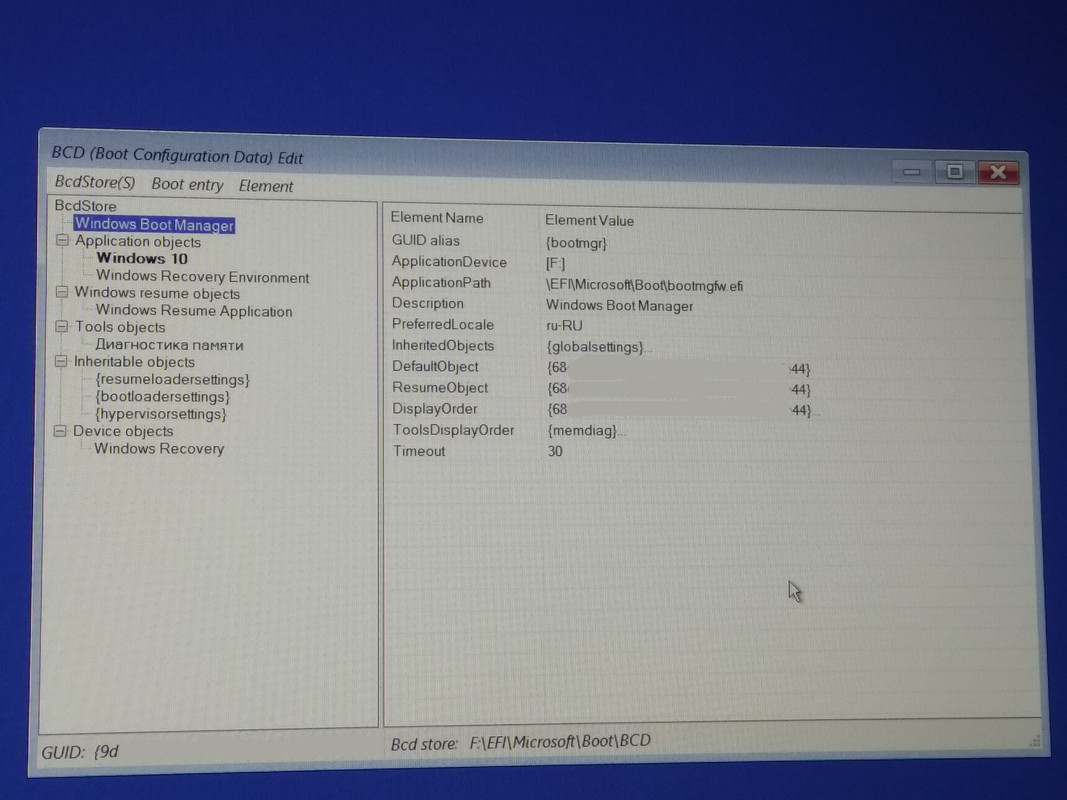Select the ApplicationPath element row
The width and height of the screenshot is (1067, 800).
[x=704, y=284]
